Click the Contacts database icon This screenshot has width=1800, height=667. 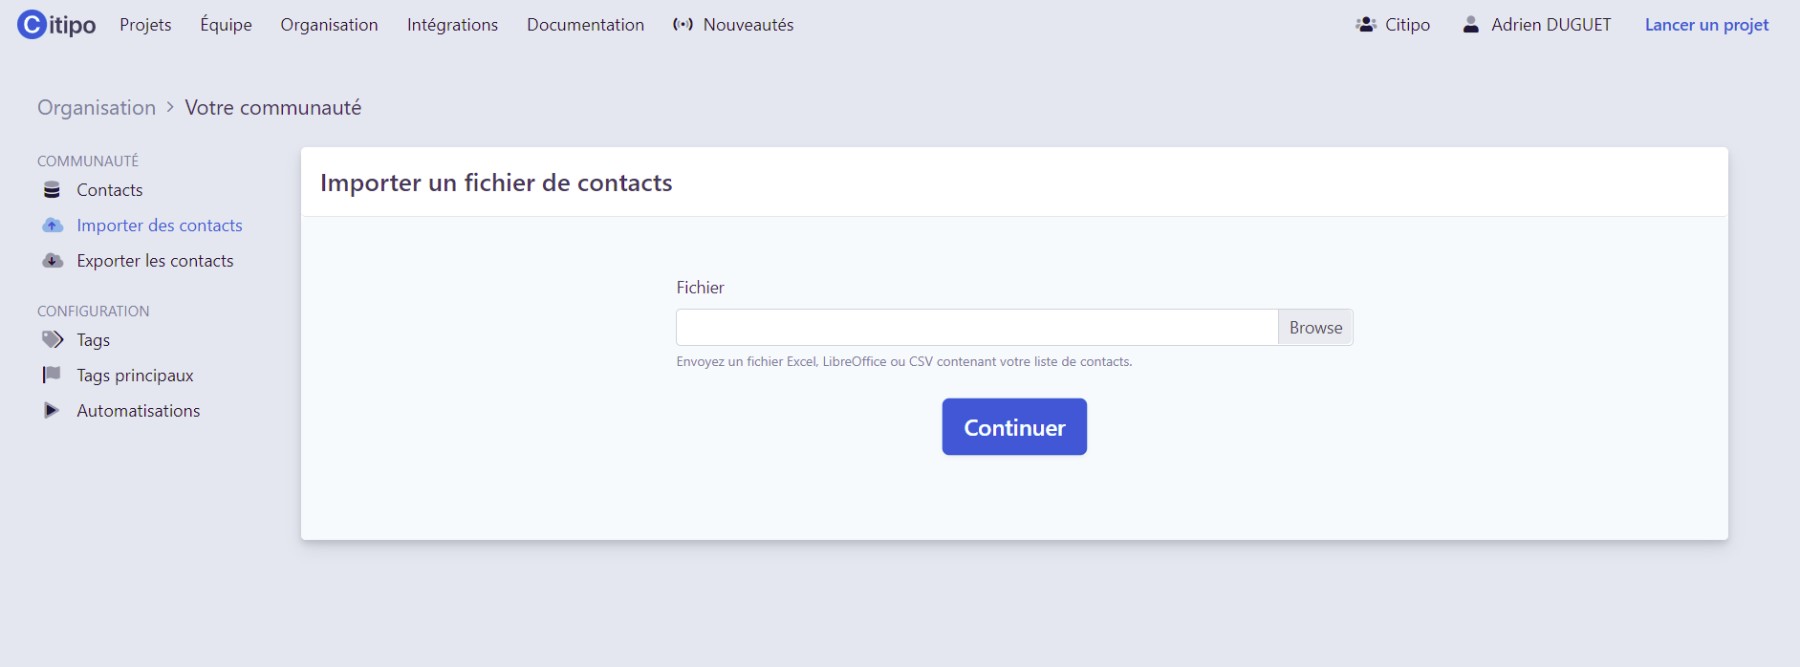coord(52,190)
